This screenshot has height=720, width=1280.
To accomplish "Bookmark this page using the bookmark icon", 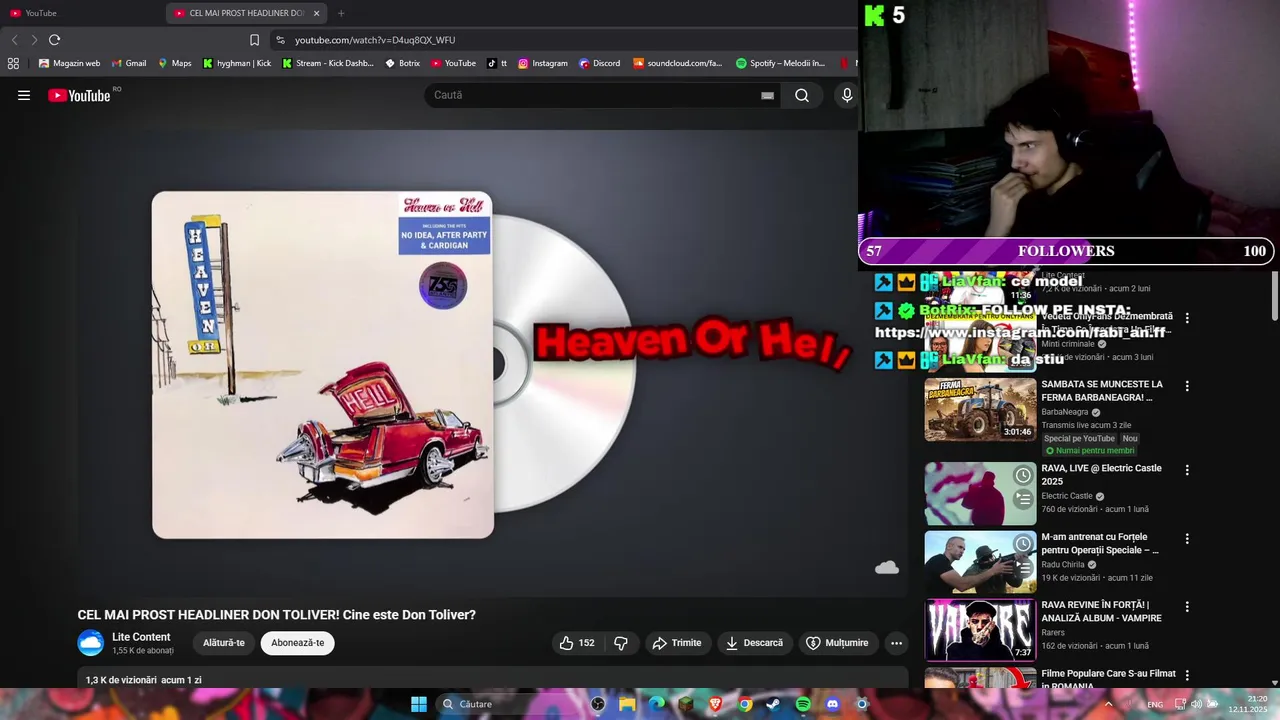I will coord(254,40).
